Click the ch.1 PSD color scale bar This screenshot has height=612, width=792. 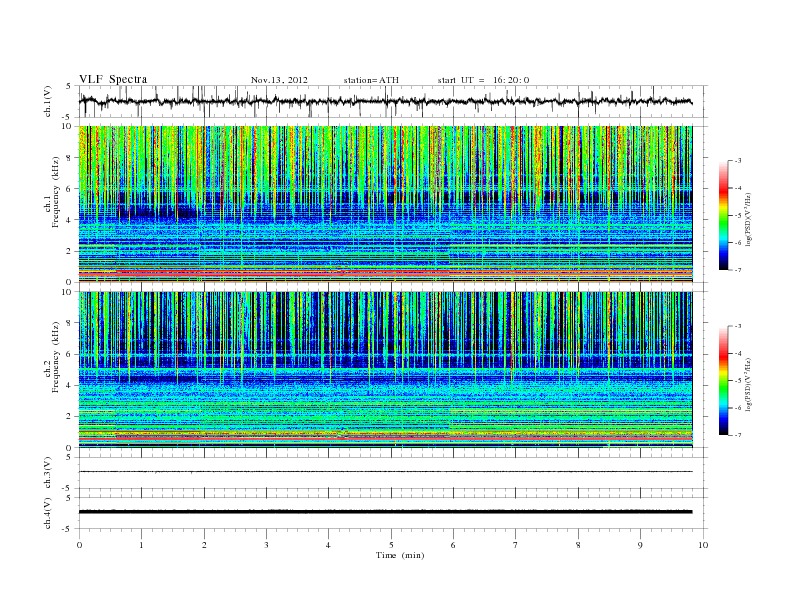[x=723, y=215]
